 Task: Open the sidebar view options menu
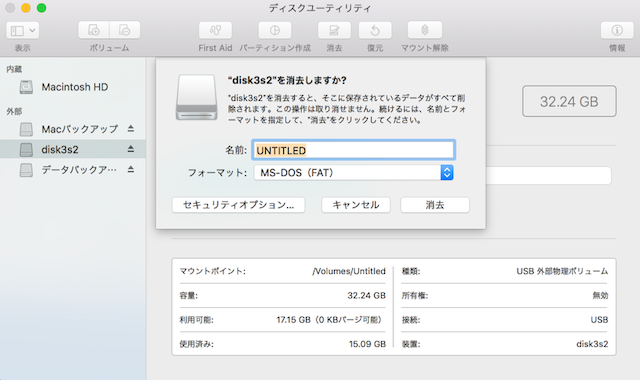(x=22, y=31)
